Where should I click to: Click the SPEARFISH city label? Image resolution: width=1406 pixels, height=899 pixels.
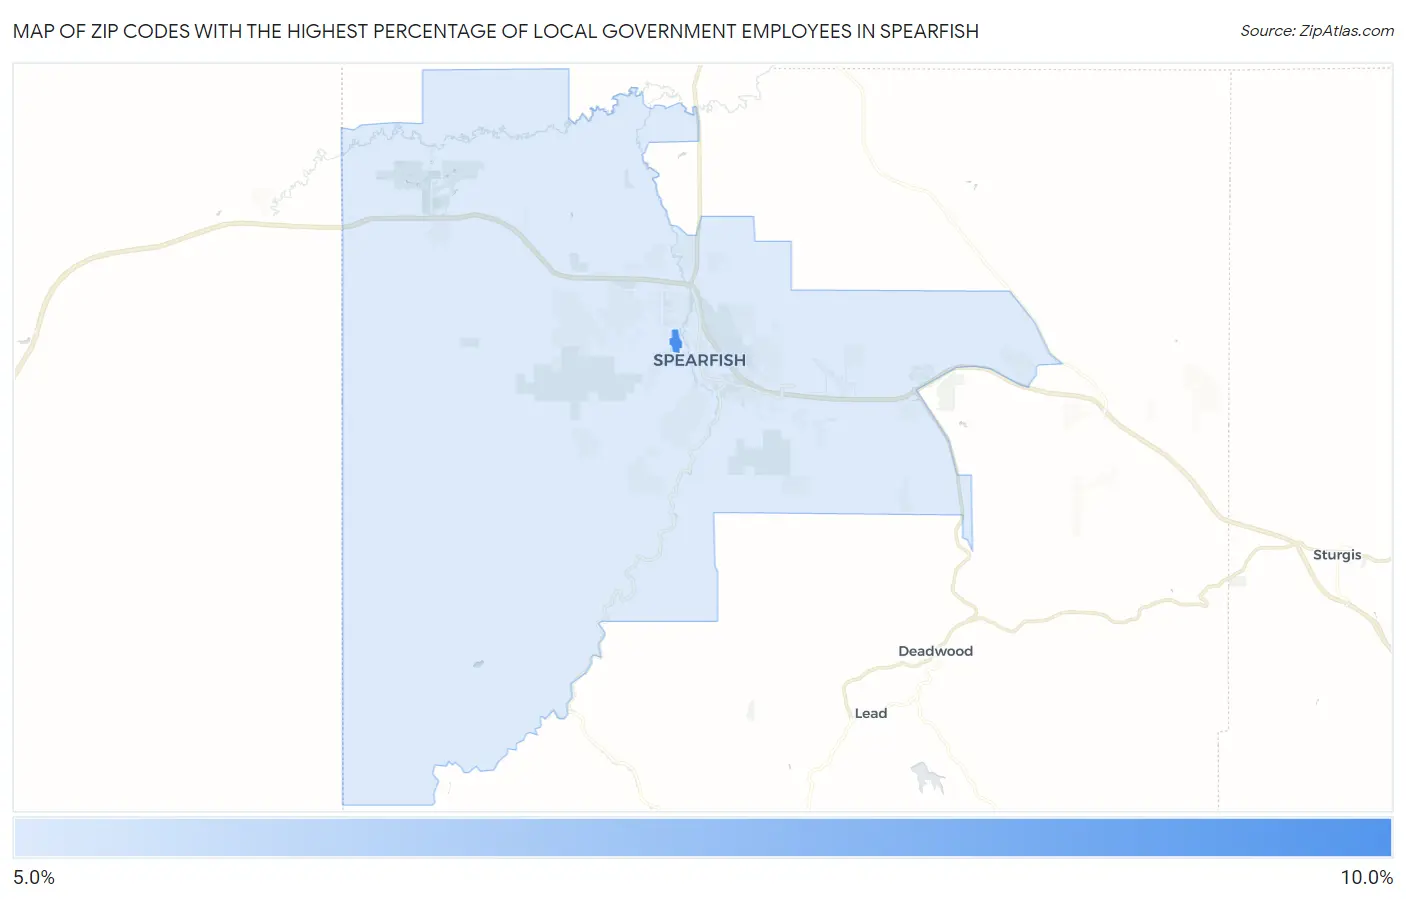point(699,360)
